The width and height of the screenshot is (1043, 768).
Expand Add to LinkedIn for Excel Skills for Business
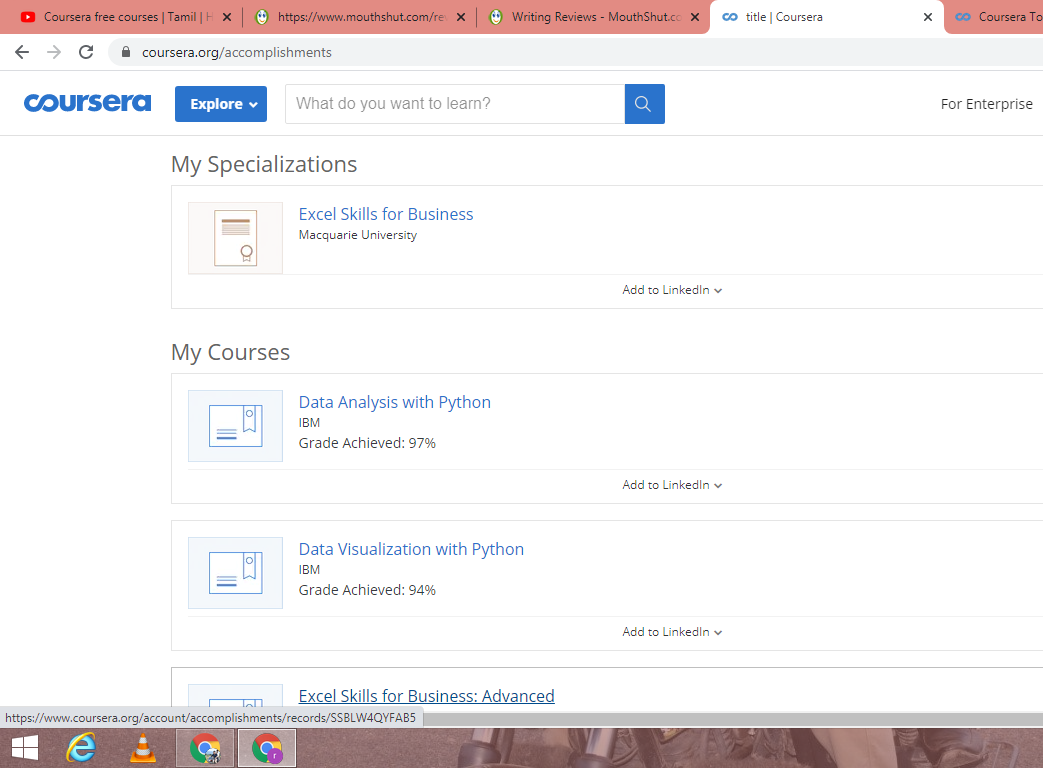click(672, 290)
